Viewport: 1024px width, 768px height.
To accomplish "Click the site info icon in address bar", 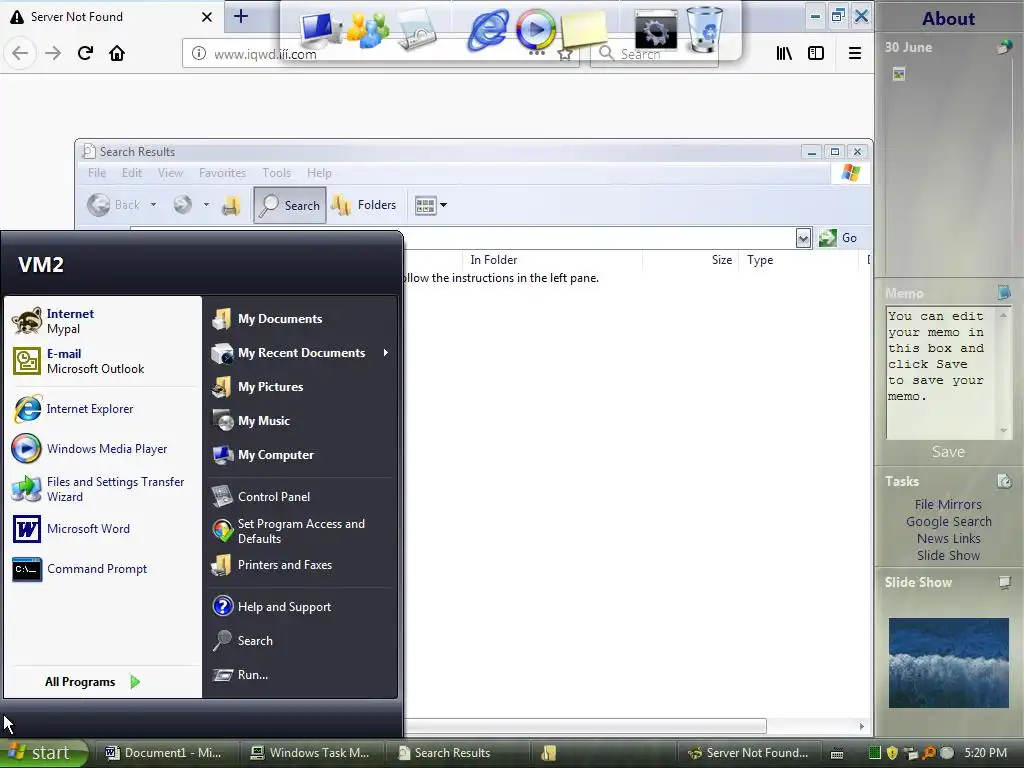I will 199,54.
